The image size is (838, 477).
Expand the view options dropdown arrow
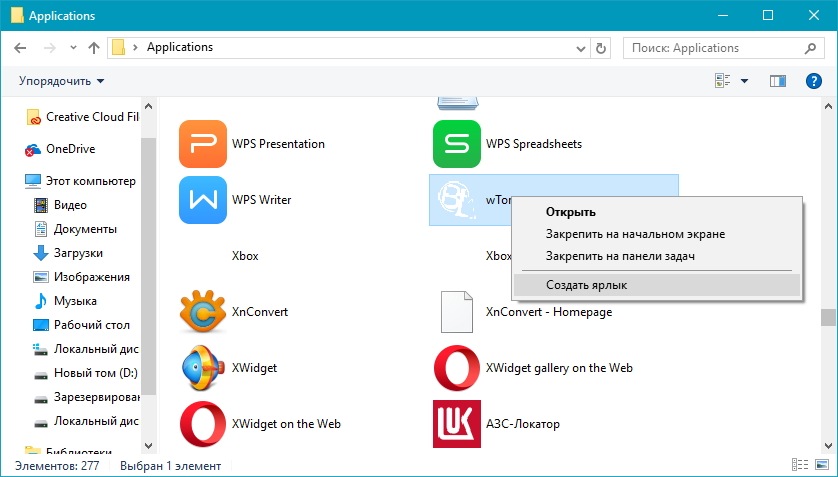(x=744, y=81)
